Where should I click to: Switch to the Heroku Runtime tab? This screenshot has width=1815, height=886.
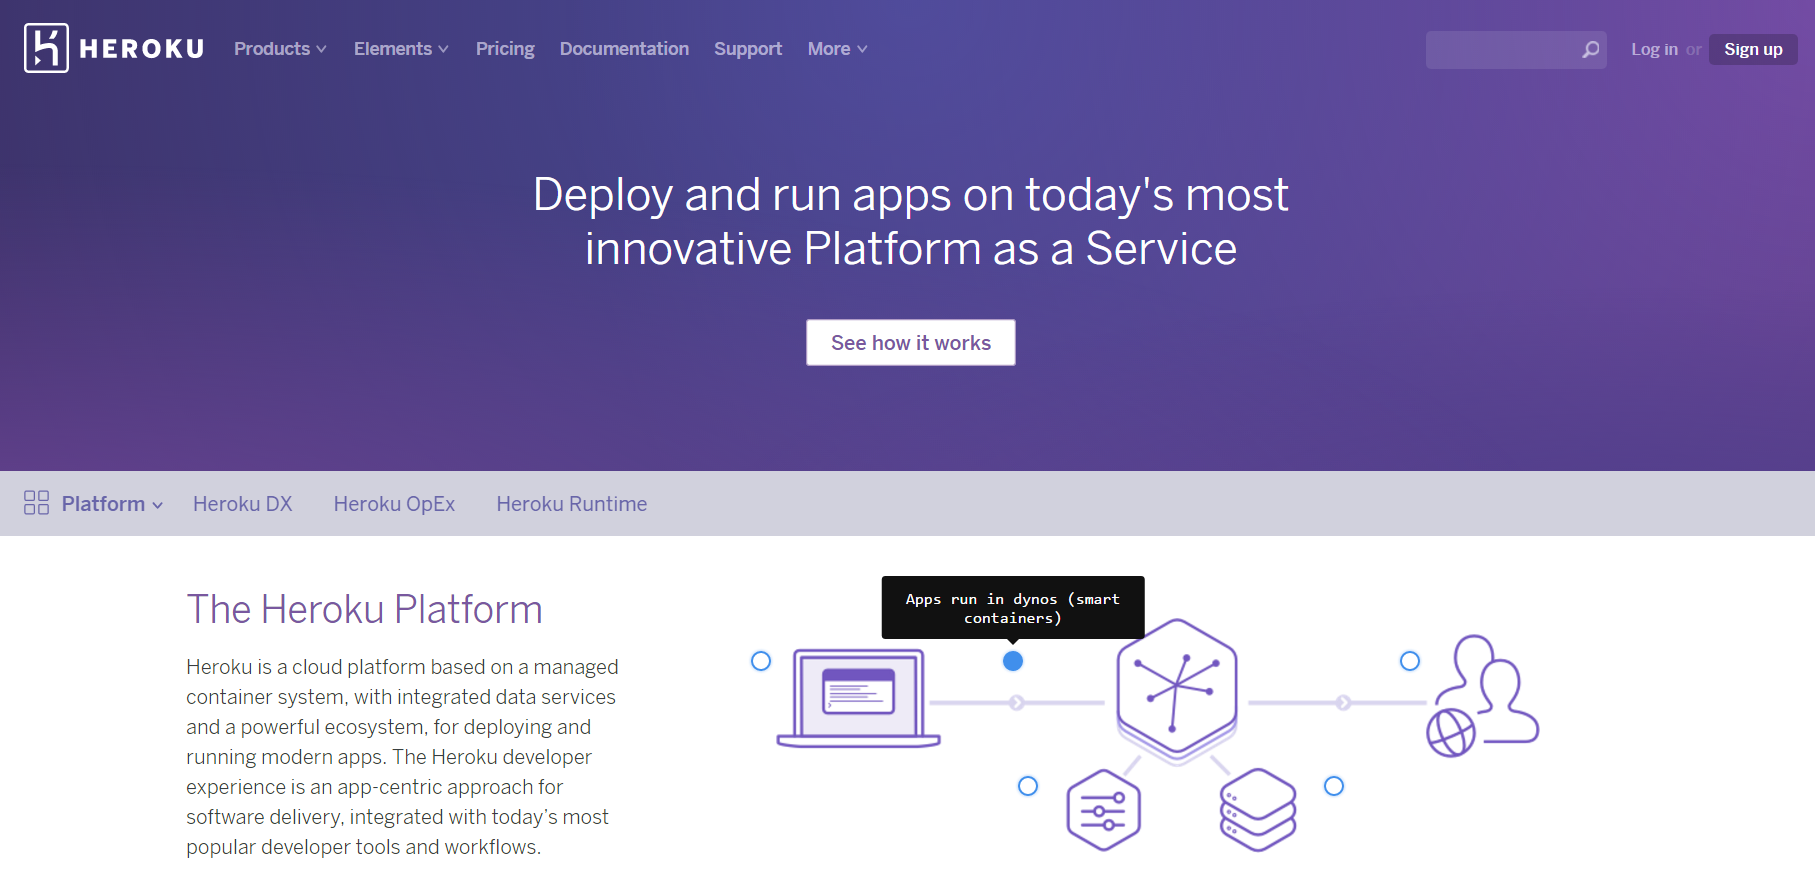[572, 504]
